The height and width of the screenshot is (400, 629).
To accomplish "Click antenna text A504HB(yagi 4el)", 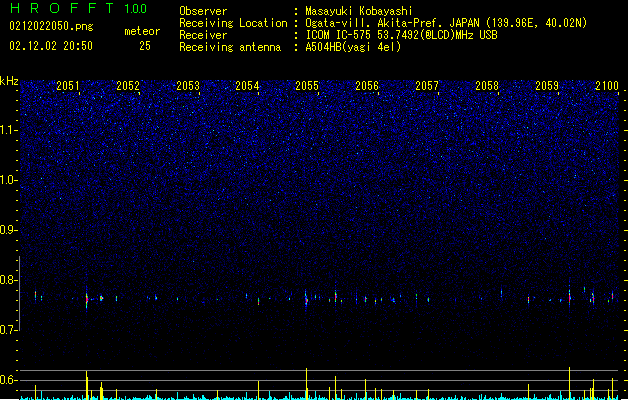I will (353, 47).
